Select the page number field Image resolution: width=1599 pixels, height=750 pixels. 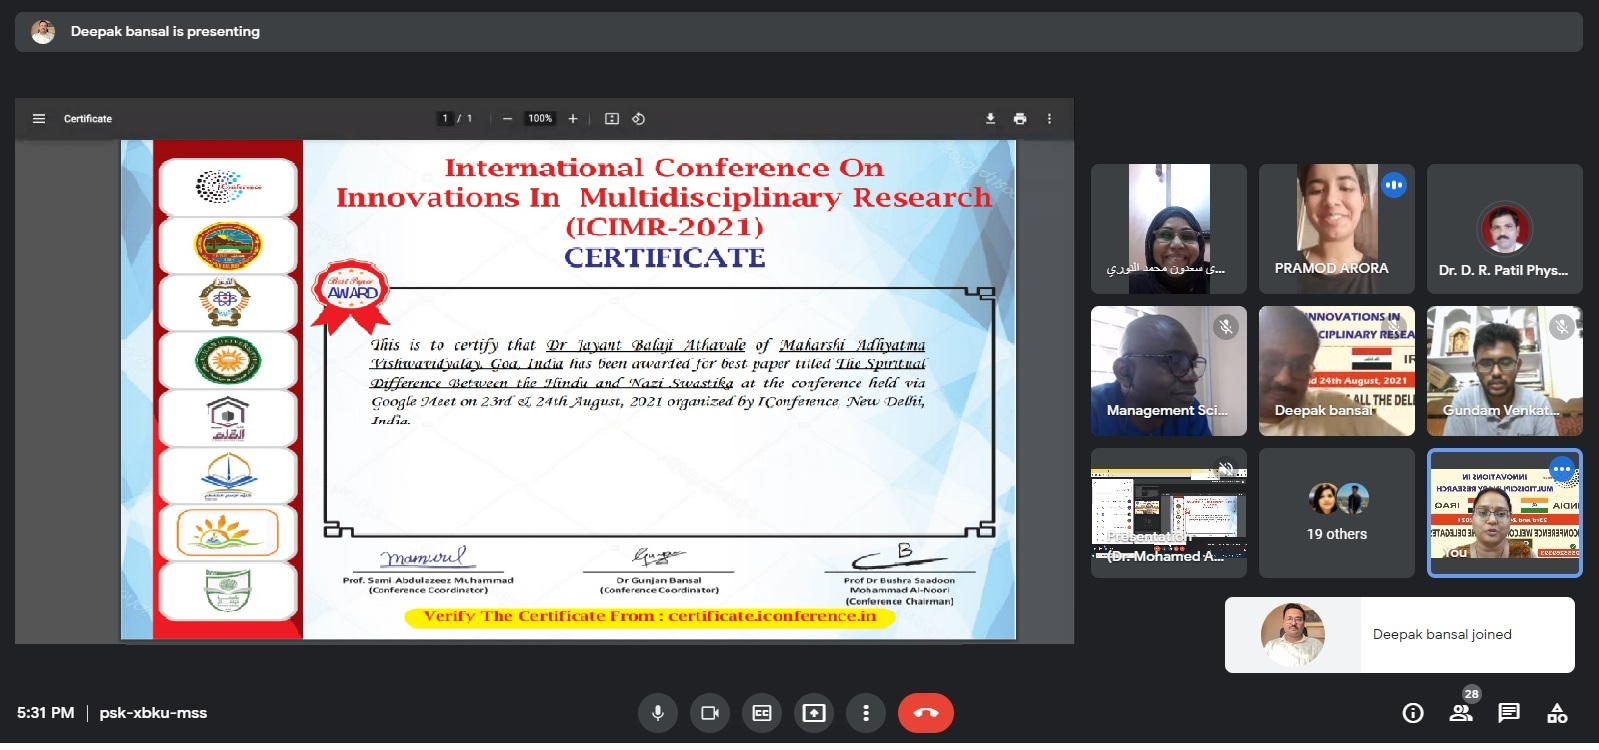click(x=446, y=119)
